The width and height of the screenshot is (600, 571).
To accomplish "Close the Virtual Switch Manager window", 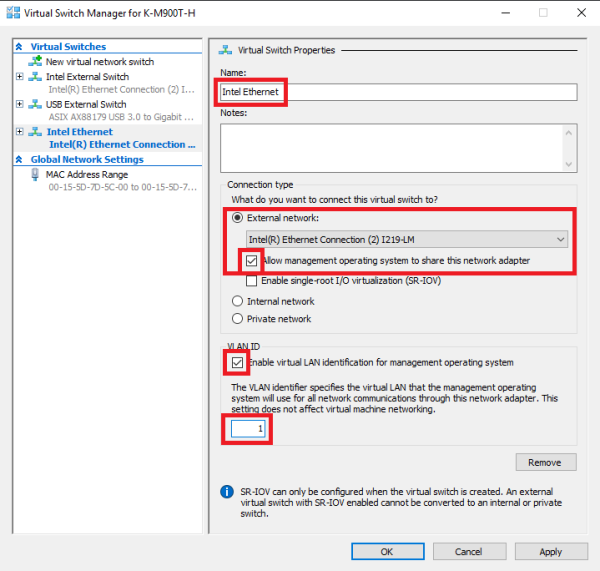I will click(x=582, y=13).
